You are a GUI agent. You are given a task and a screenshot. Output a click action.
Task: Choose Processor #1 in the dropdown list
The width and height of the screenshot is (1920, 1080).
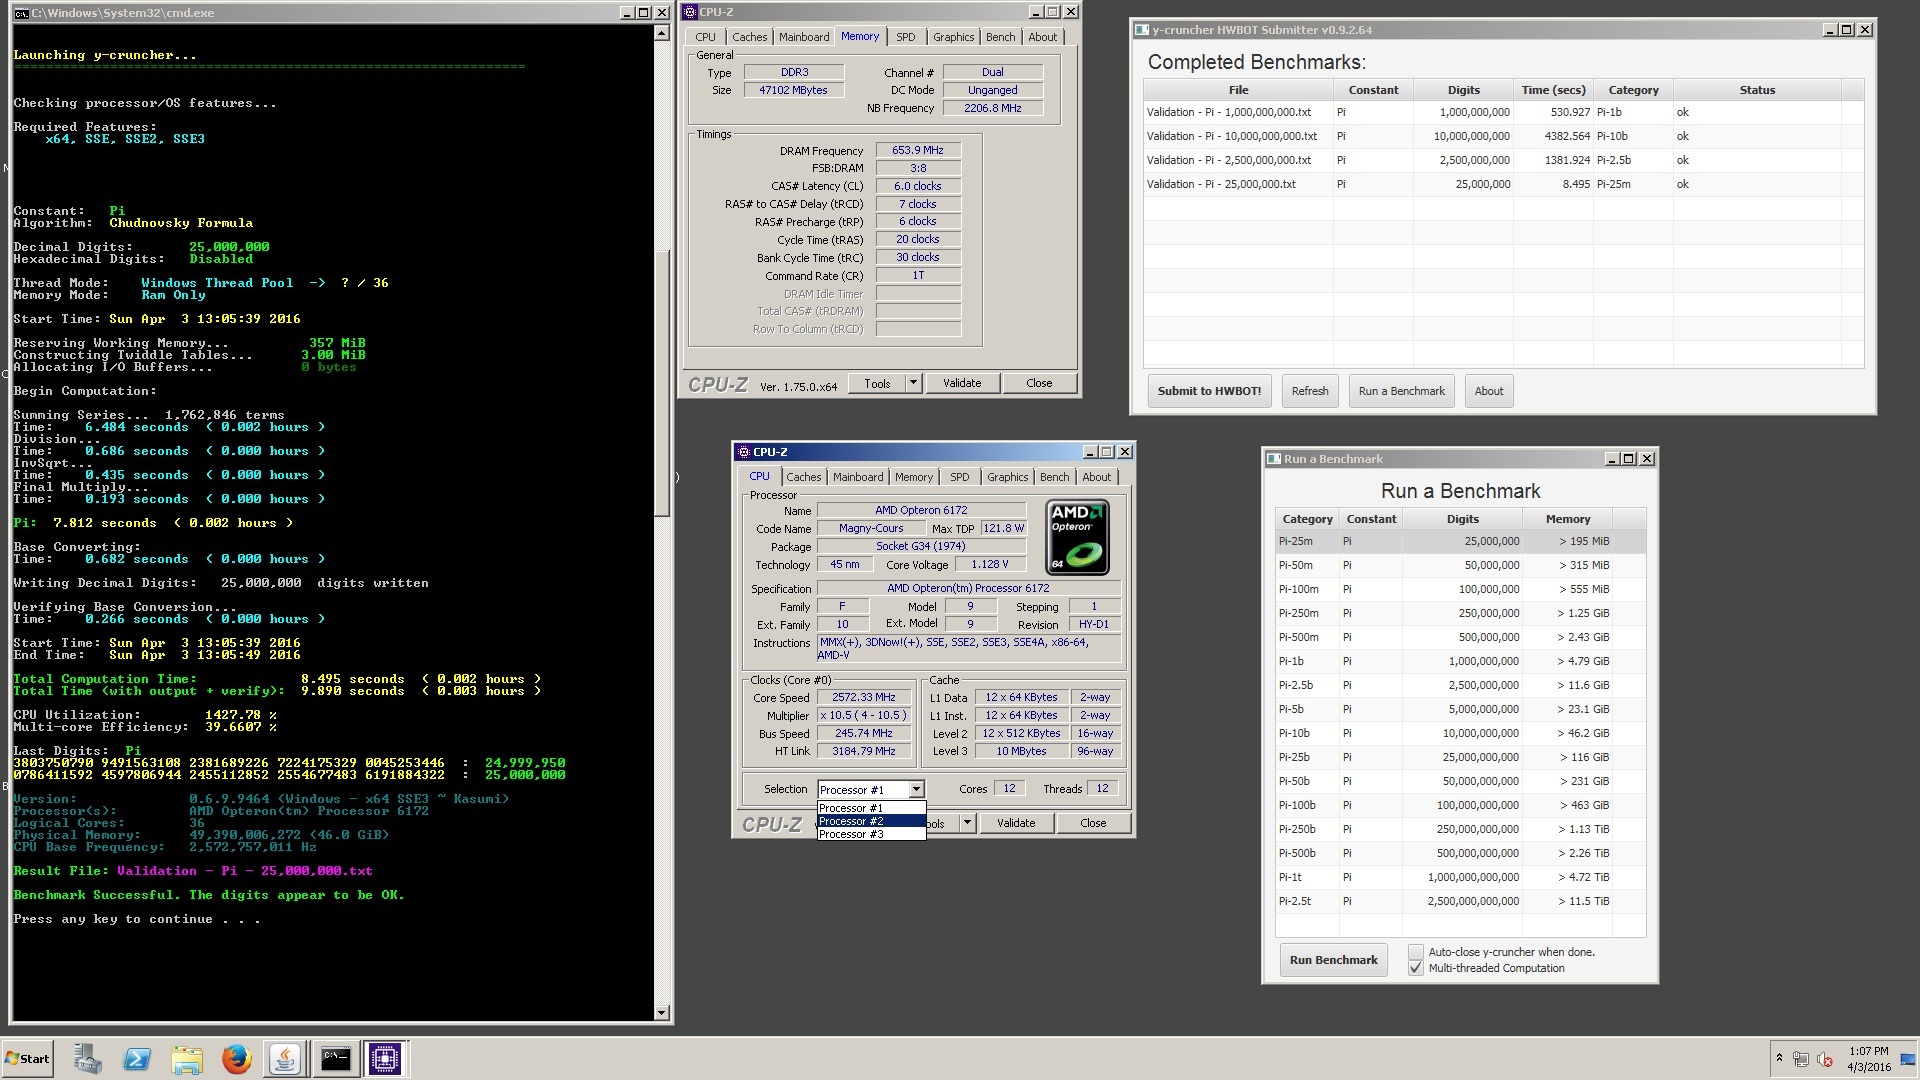[871, 808]
